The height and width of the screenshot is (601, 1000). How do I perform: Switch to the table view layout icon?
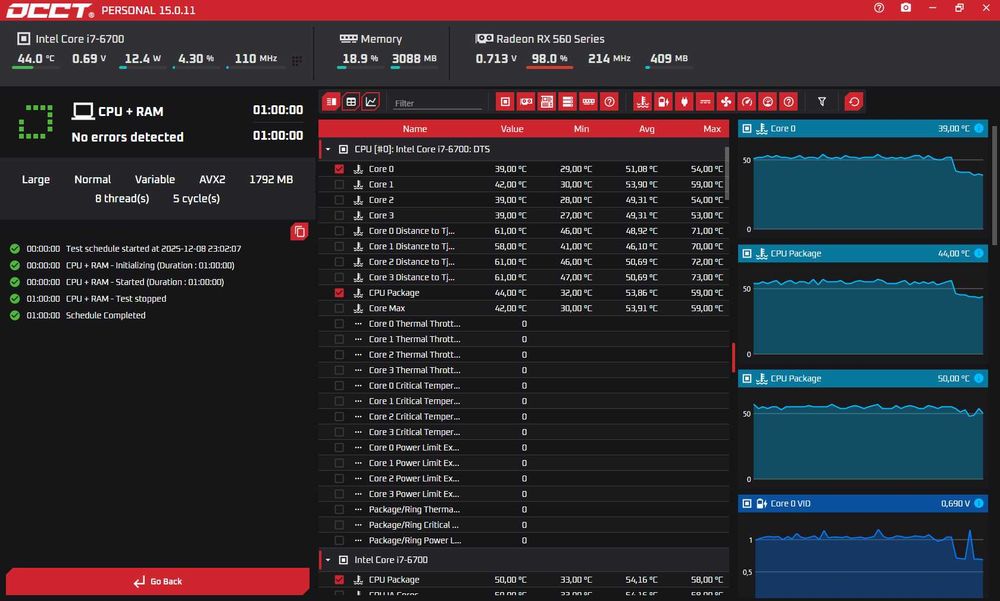pyautogui.click(x=351, y=101)
